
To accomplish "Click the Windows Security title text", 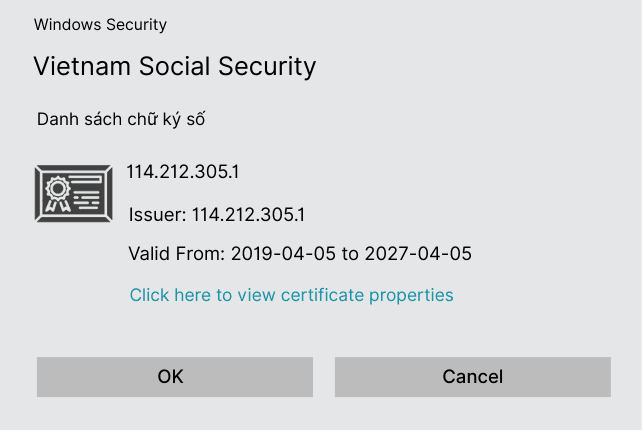I will [x=100, y=25].
